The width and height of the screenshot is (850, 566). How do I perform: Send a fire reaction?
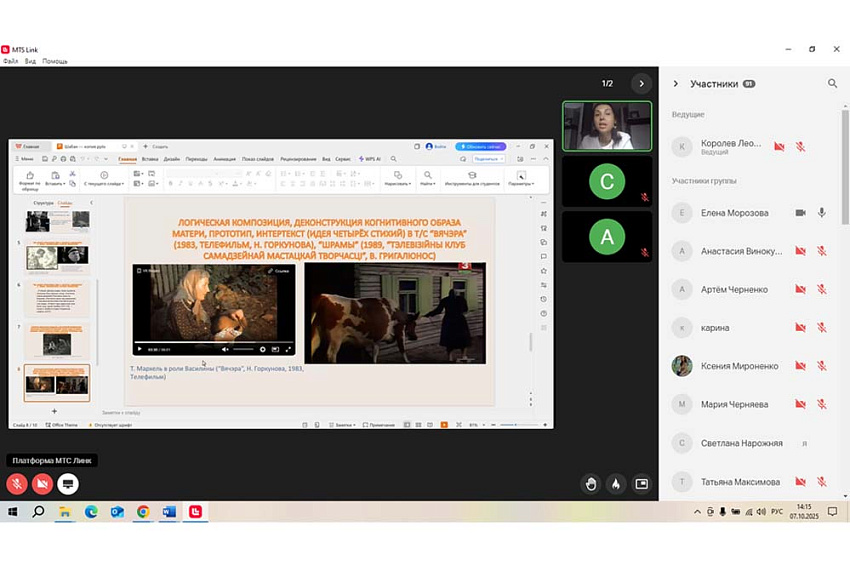point(616,484)
